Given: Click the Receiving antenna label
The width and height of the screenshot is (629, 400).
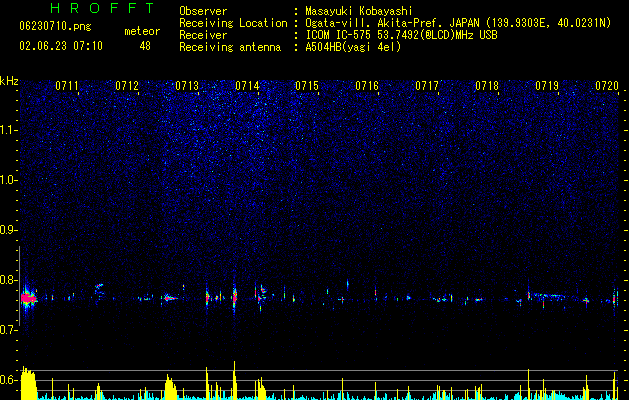Looking at the screenshot, I should (230, 47).
